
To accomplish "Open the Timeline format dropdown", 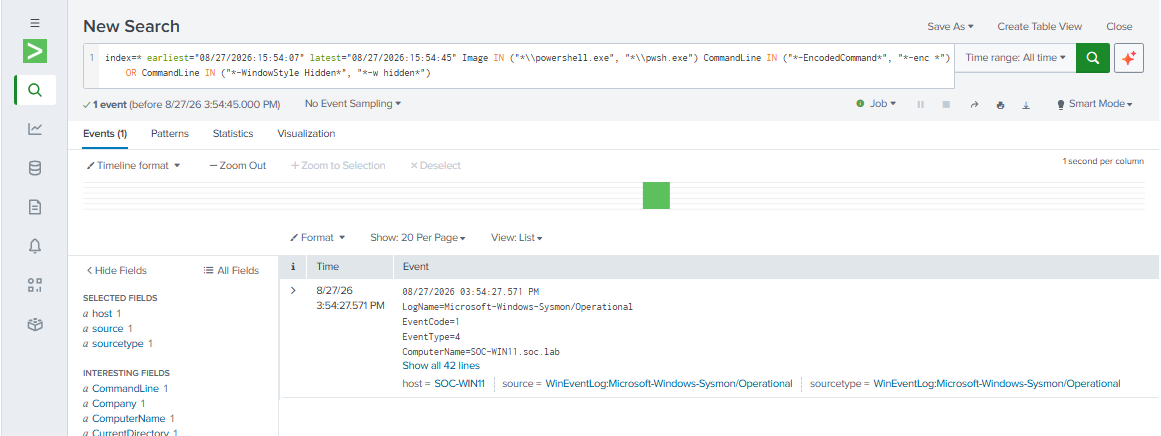I will [133, 165].
